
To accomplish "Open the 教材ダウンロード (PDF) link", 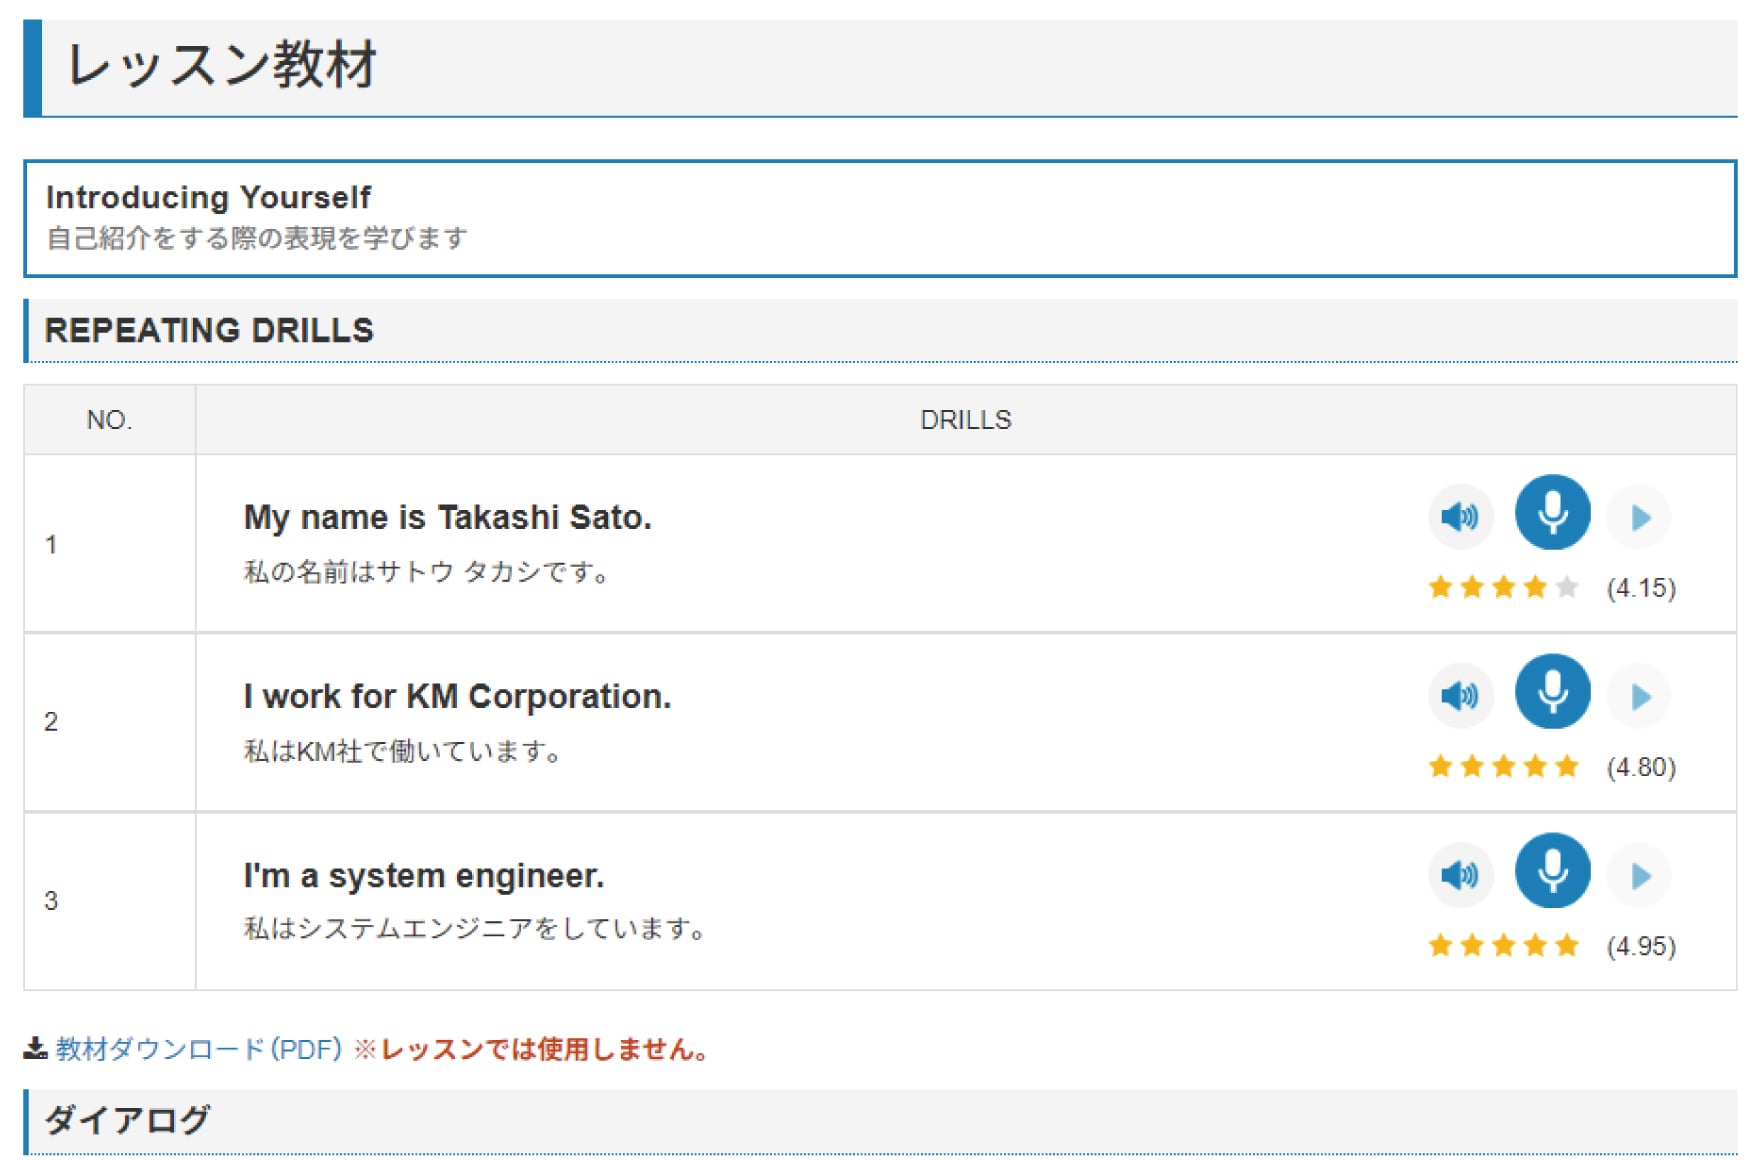I will (x=199, y=1049).
